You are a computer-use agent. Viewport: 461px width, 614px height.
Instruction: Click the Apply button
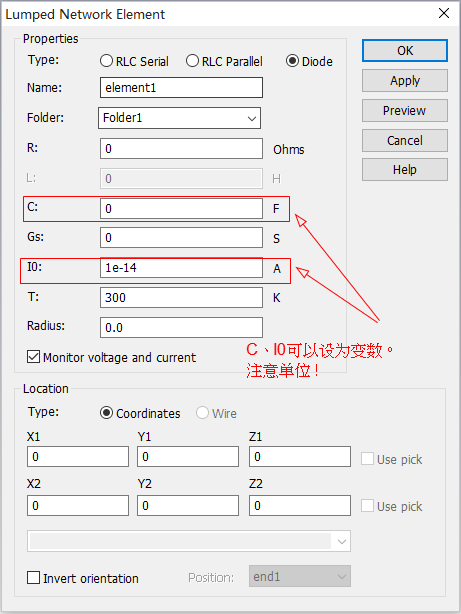click(x=405, y=81)
